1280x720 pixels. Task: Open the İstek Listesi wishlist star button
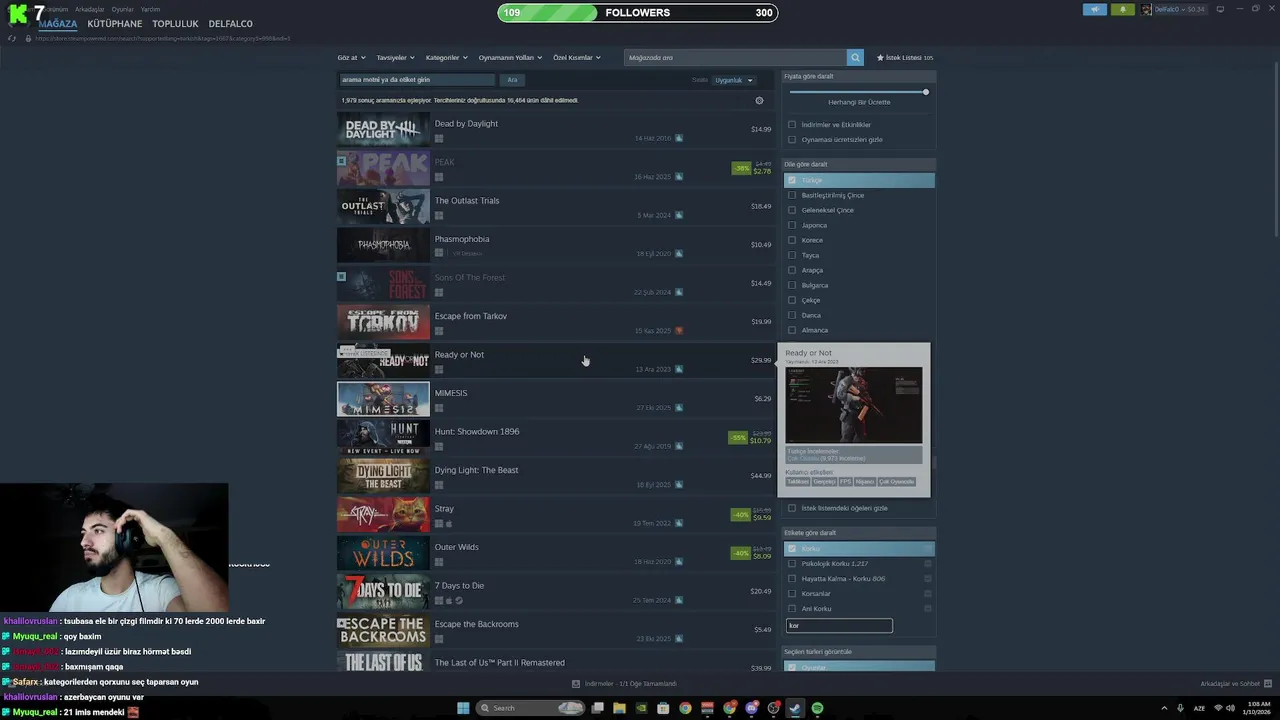click(x=905, y=58)
